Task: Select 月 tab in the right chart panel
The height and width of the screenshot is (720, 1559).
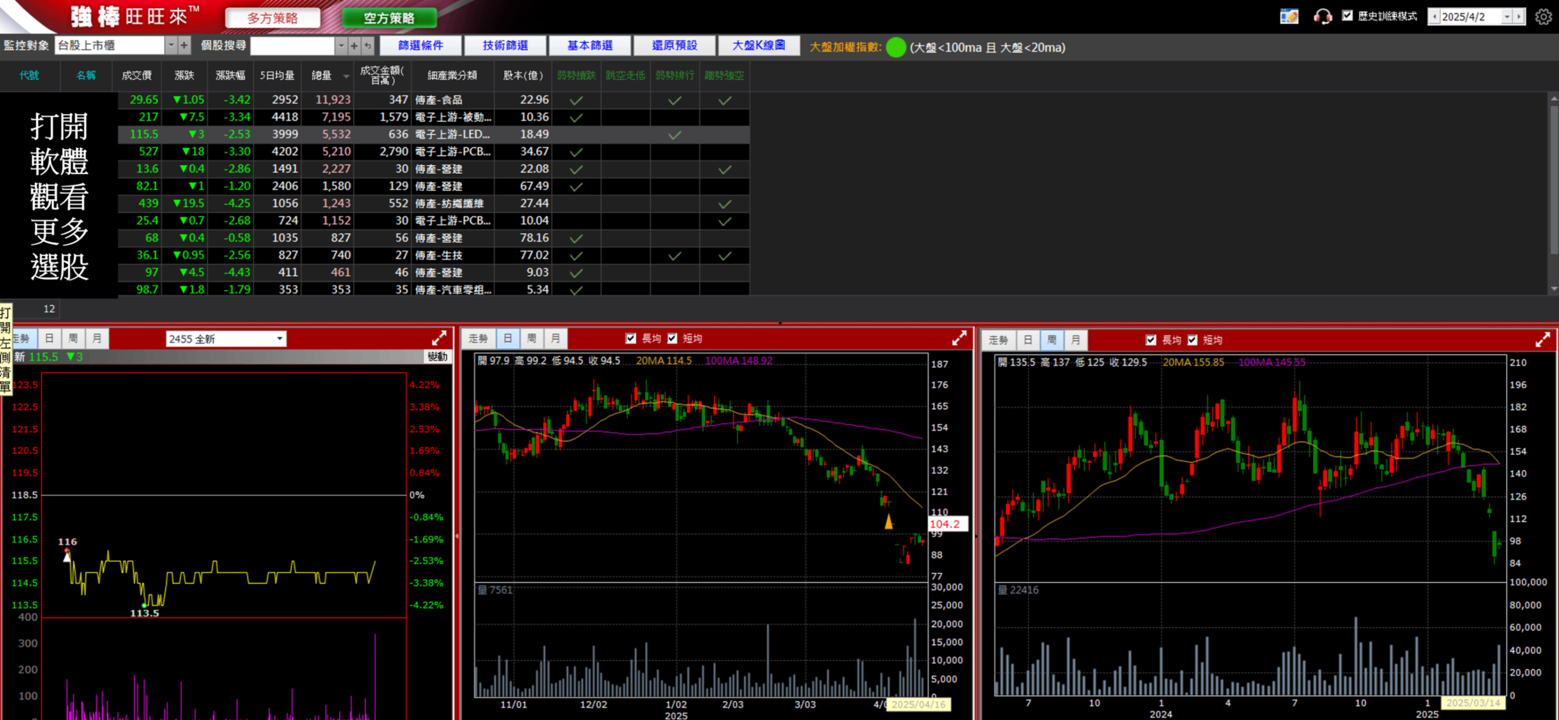Action: click(1075, 340)
